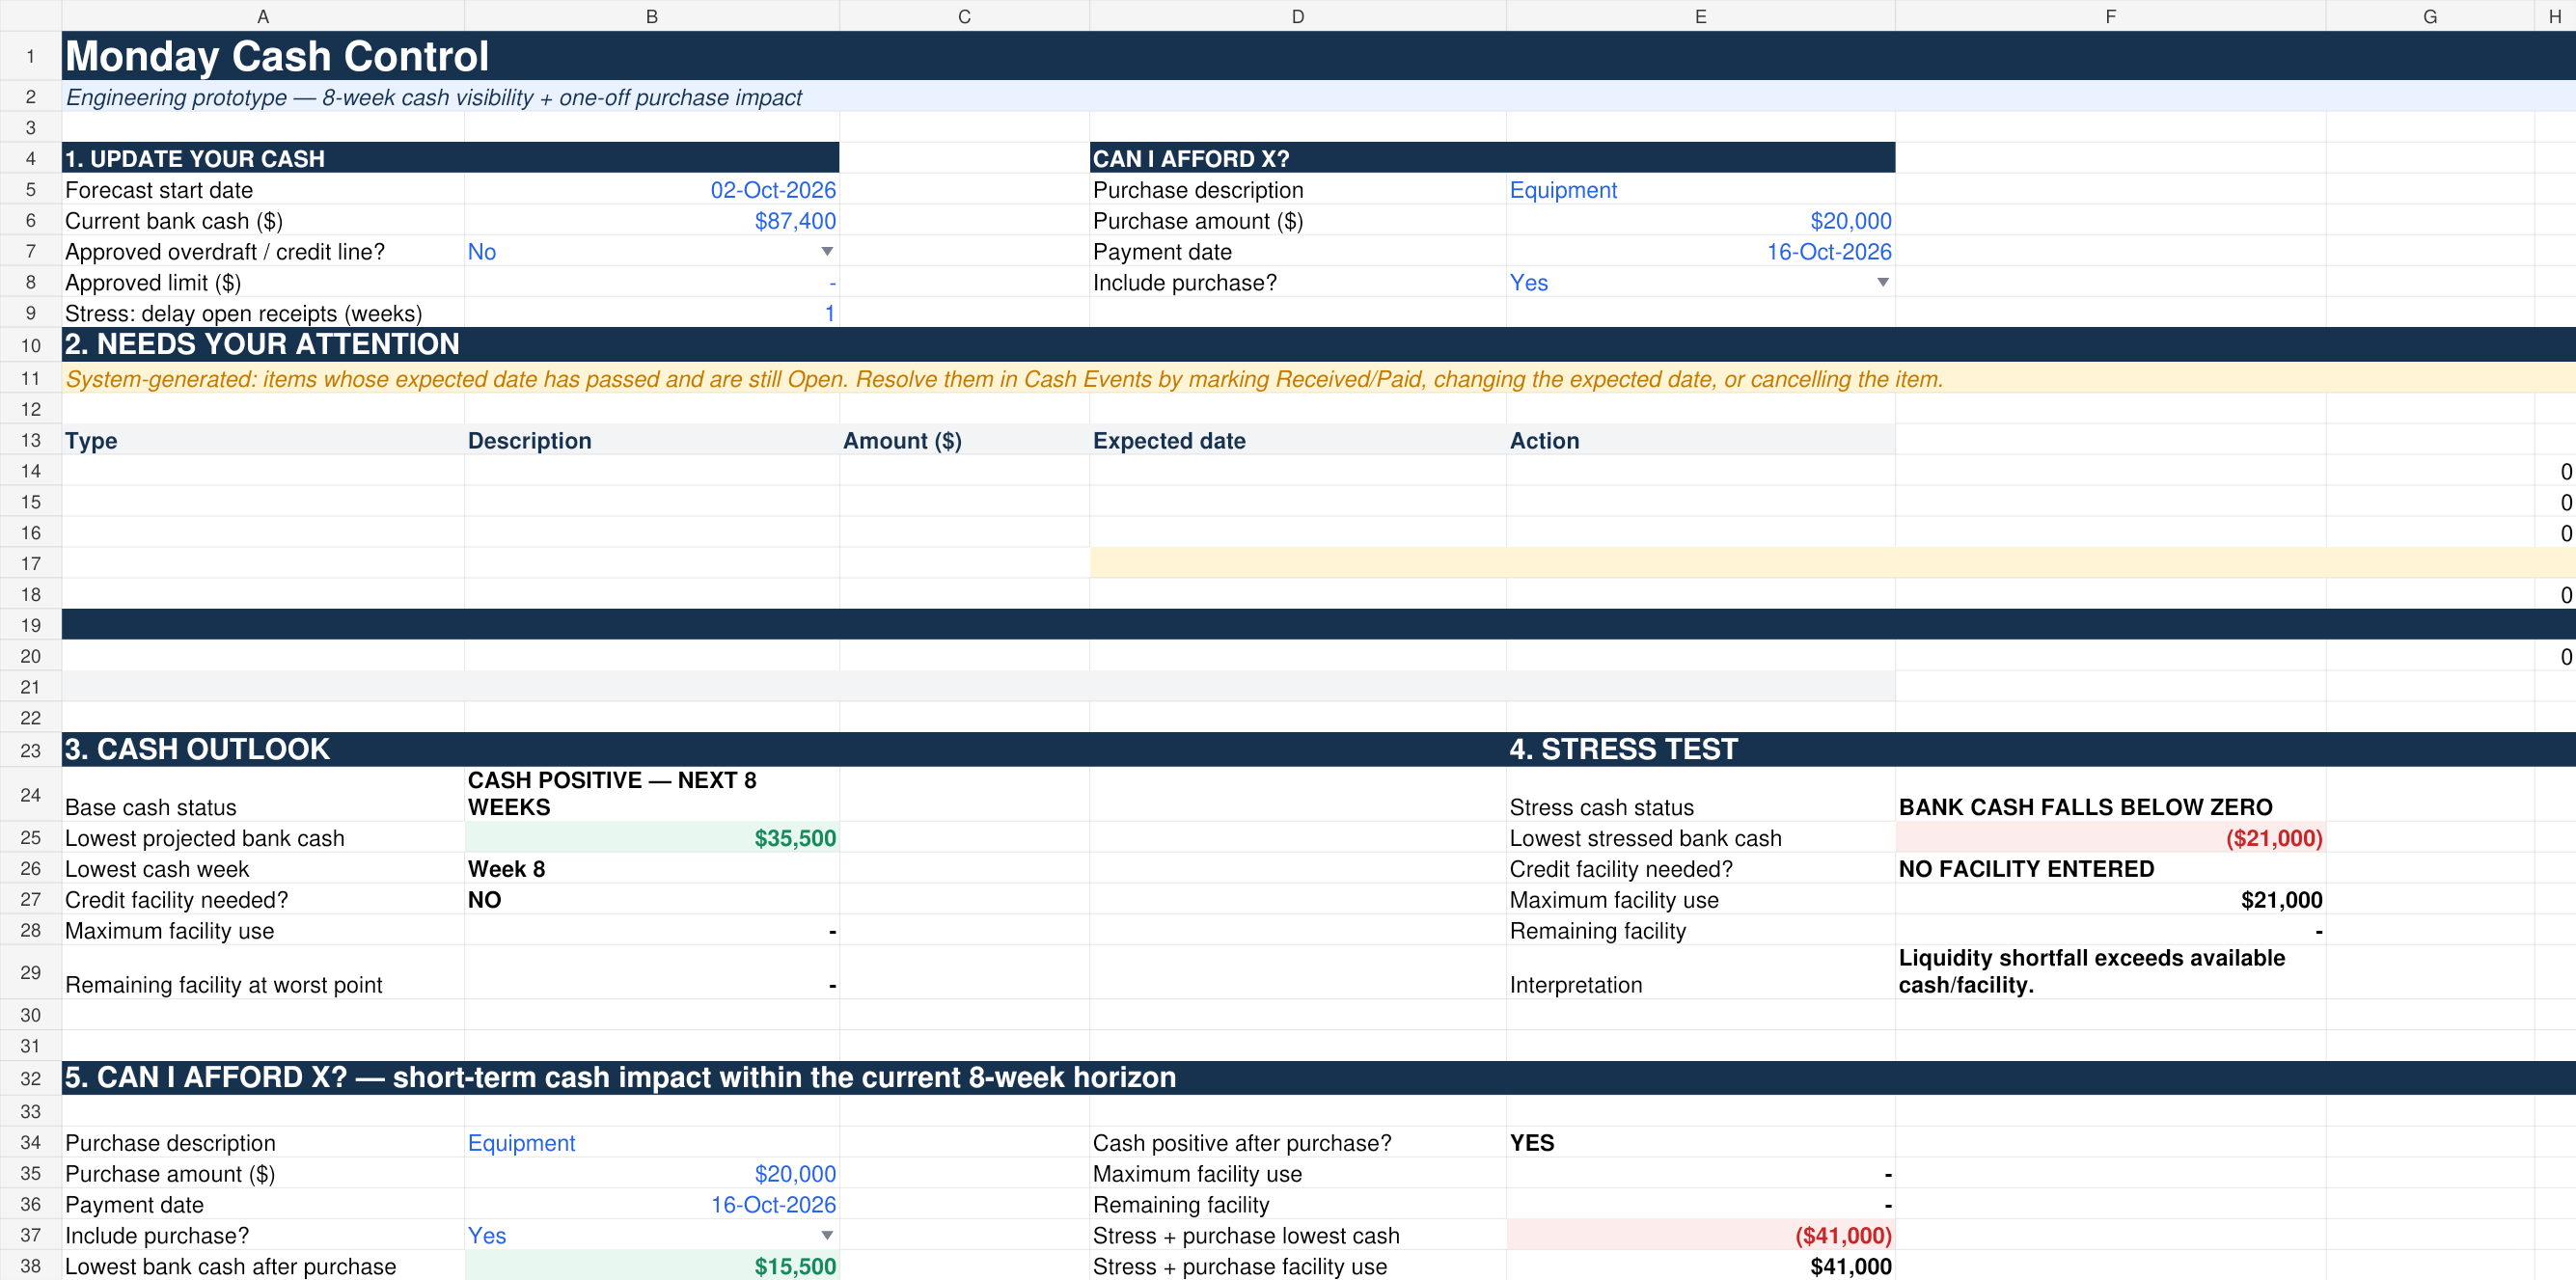Click the Forecast start date value 02-Oct-2026

point(773,190)
